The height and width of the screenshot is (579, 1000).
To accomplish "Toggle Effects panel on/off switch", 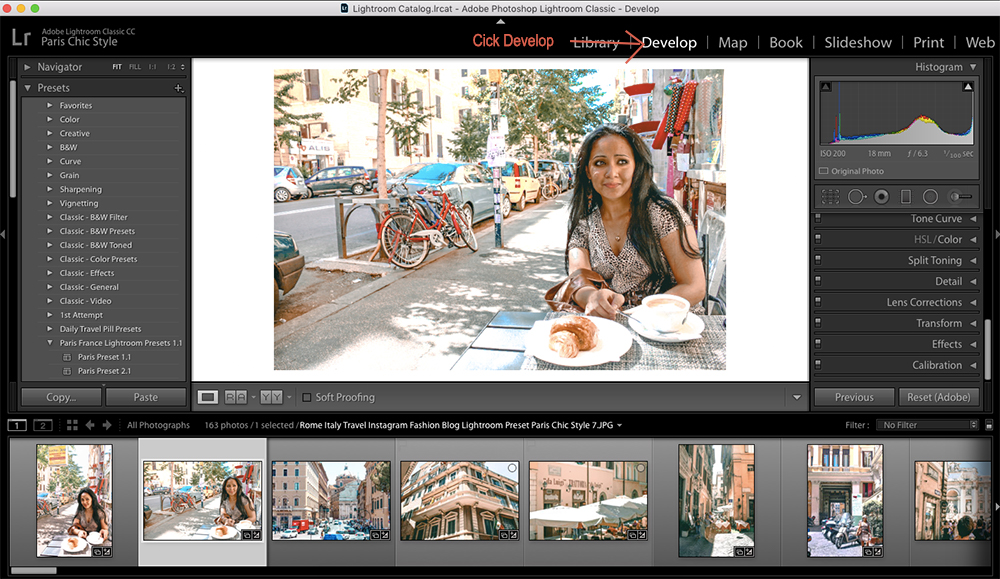I will 818,344.
